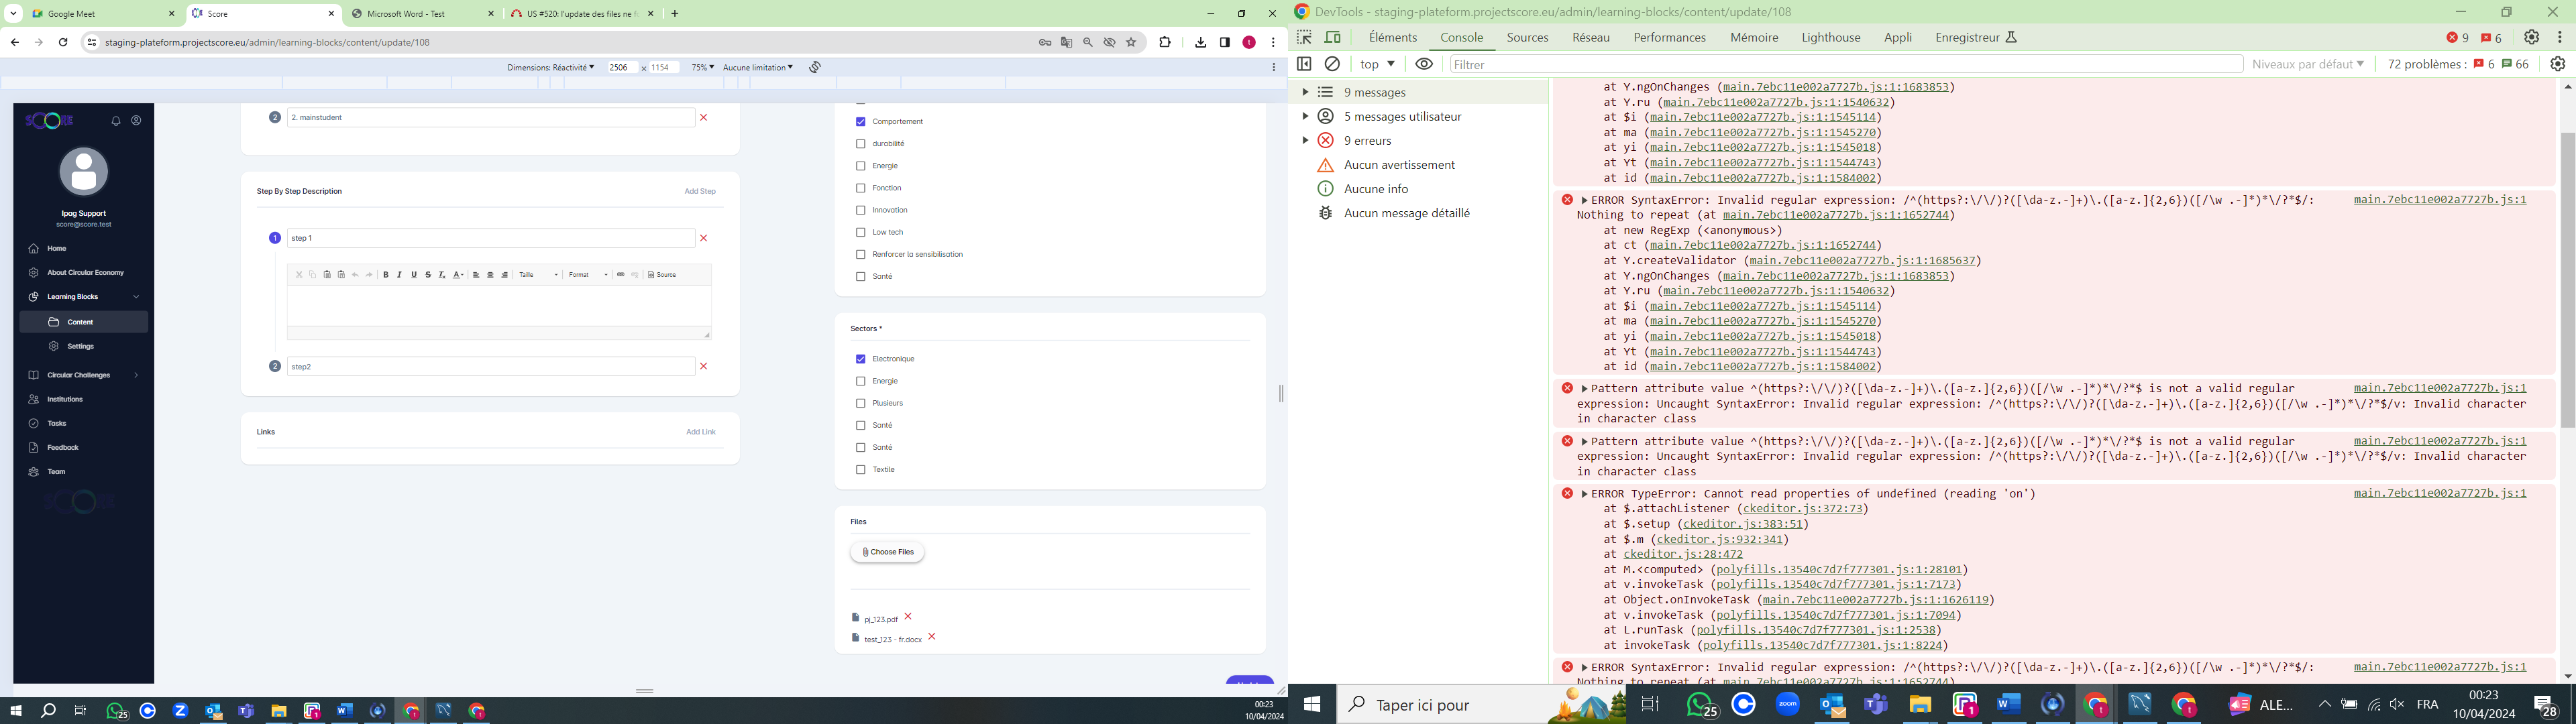Click the live expression eye icon
The image size is (2576, 724).
pos(1424,64)
